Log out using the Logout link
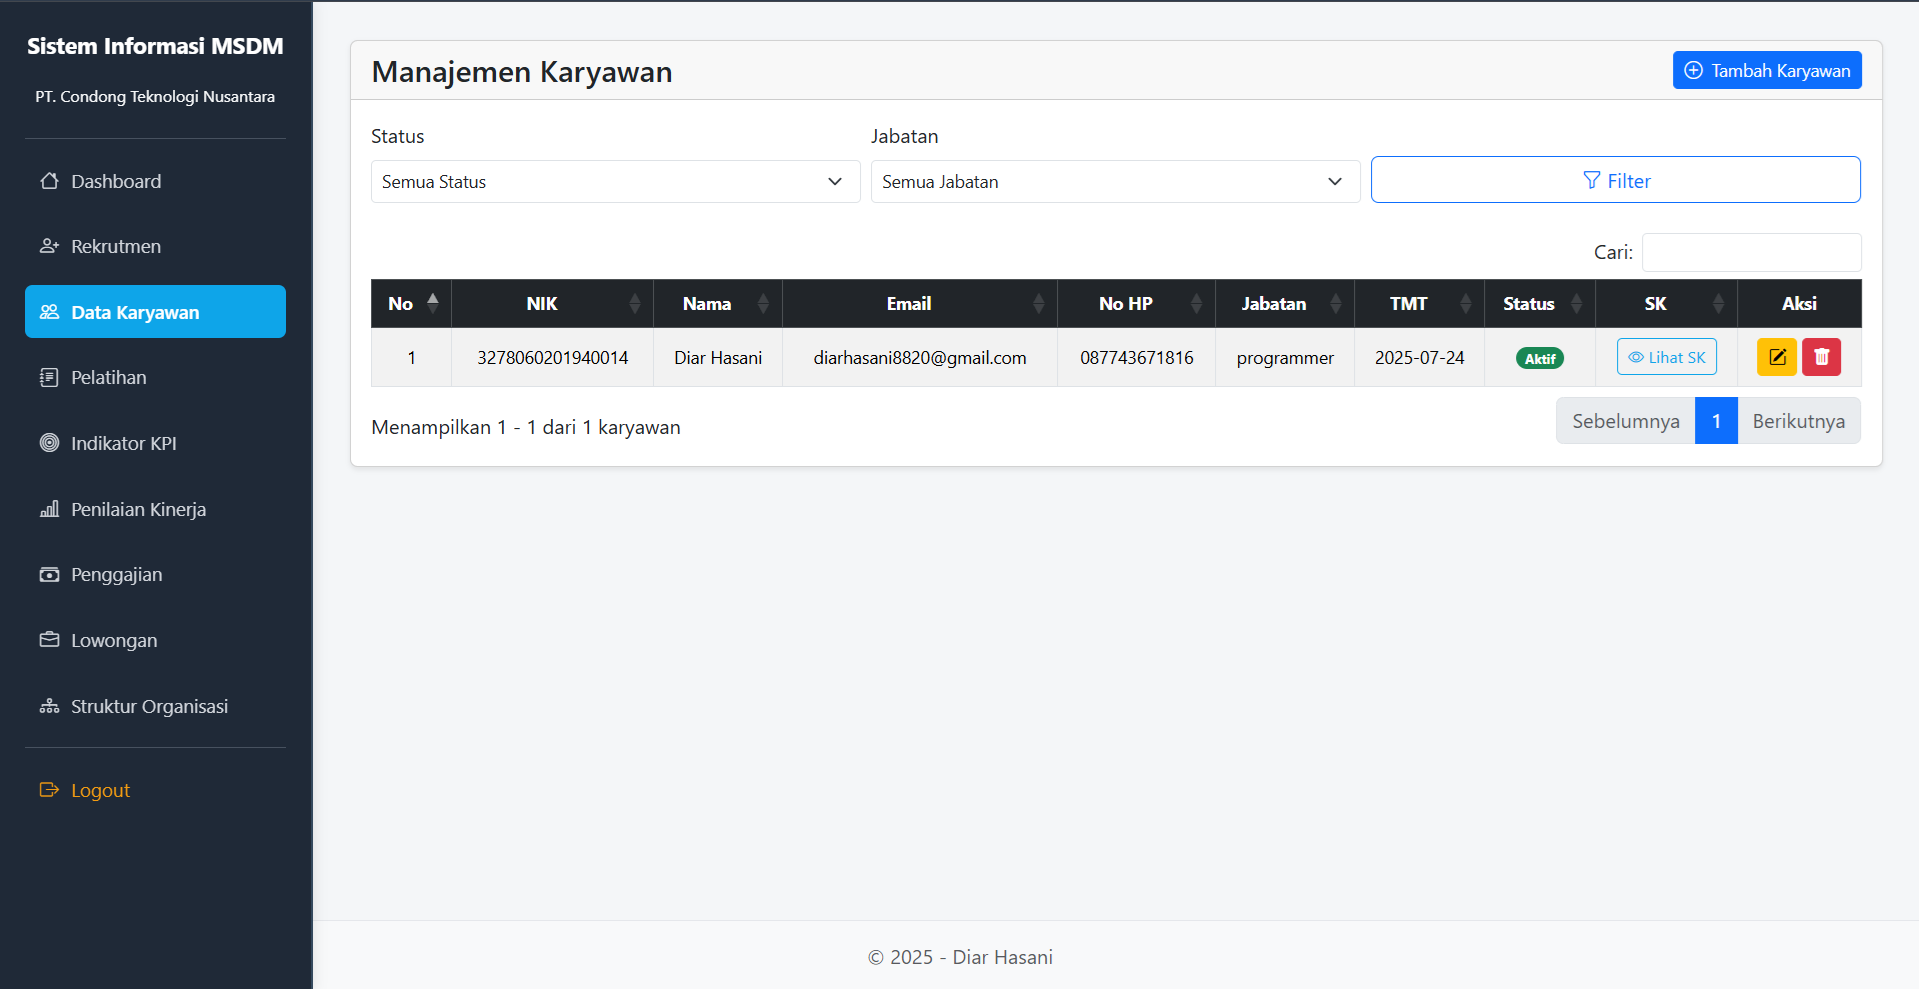 pyautogui.click(x=99, y=790)
